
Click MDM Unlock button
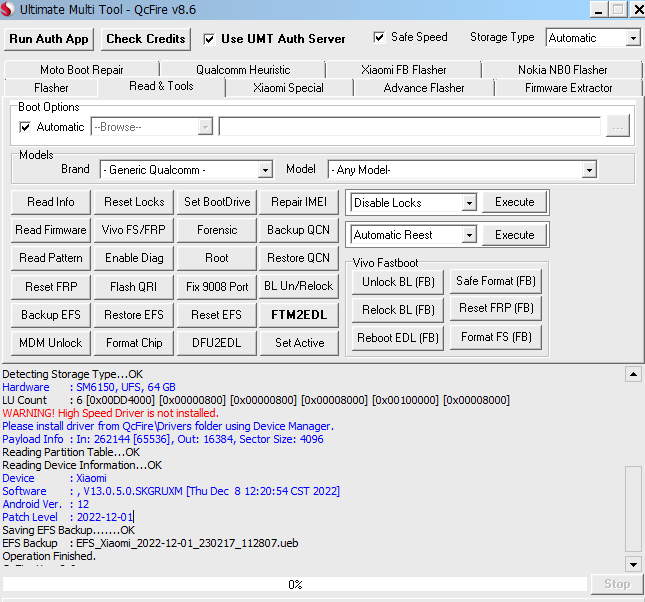(x=51, y=343)
